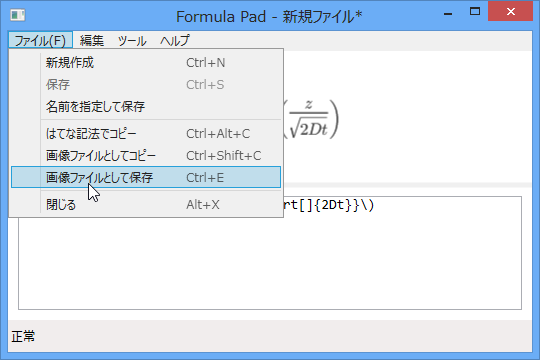Select はてな記法でコピー
Image resolution: width=540 pixels, height=360 pixels.
146,134
